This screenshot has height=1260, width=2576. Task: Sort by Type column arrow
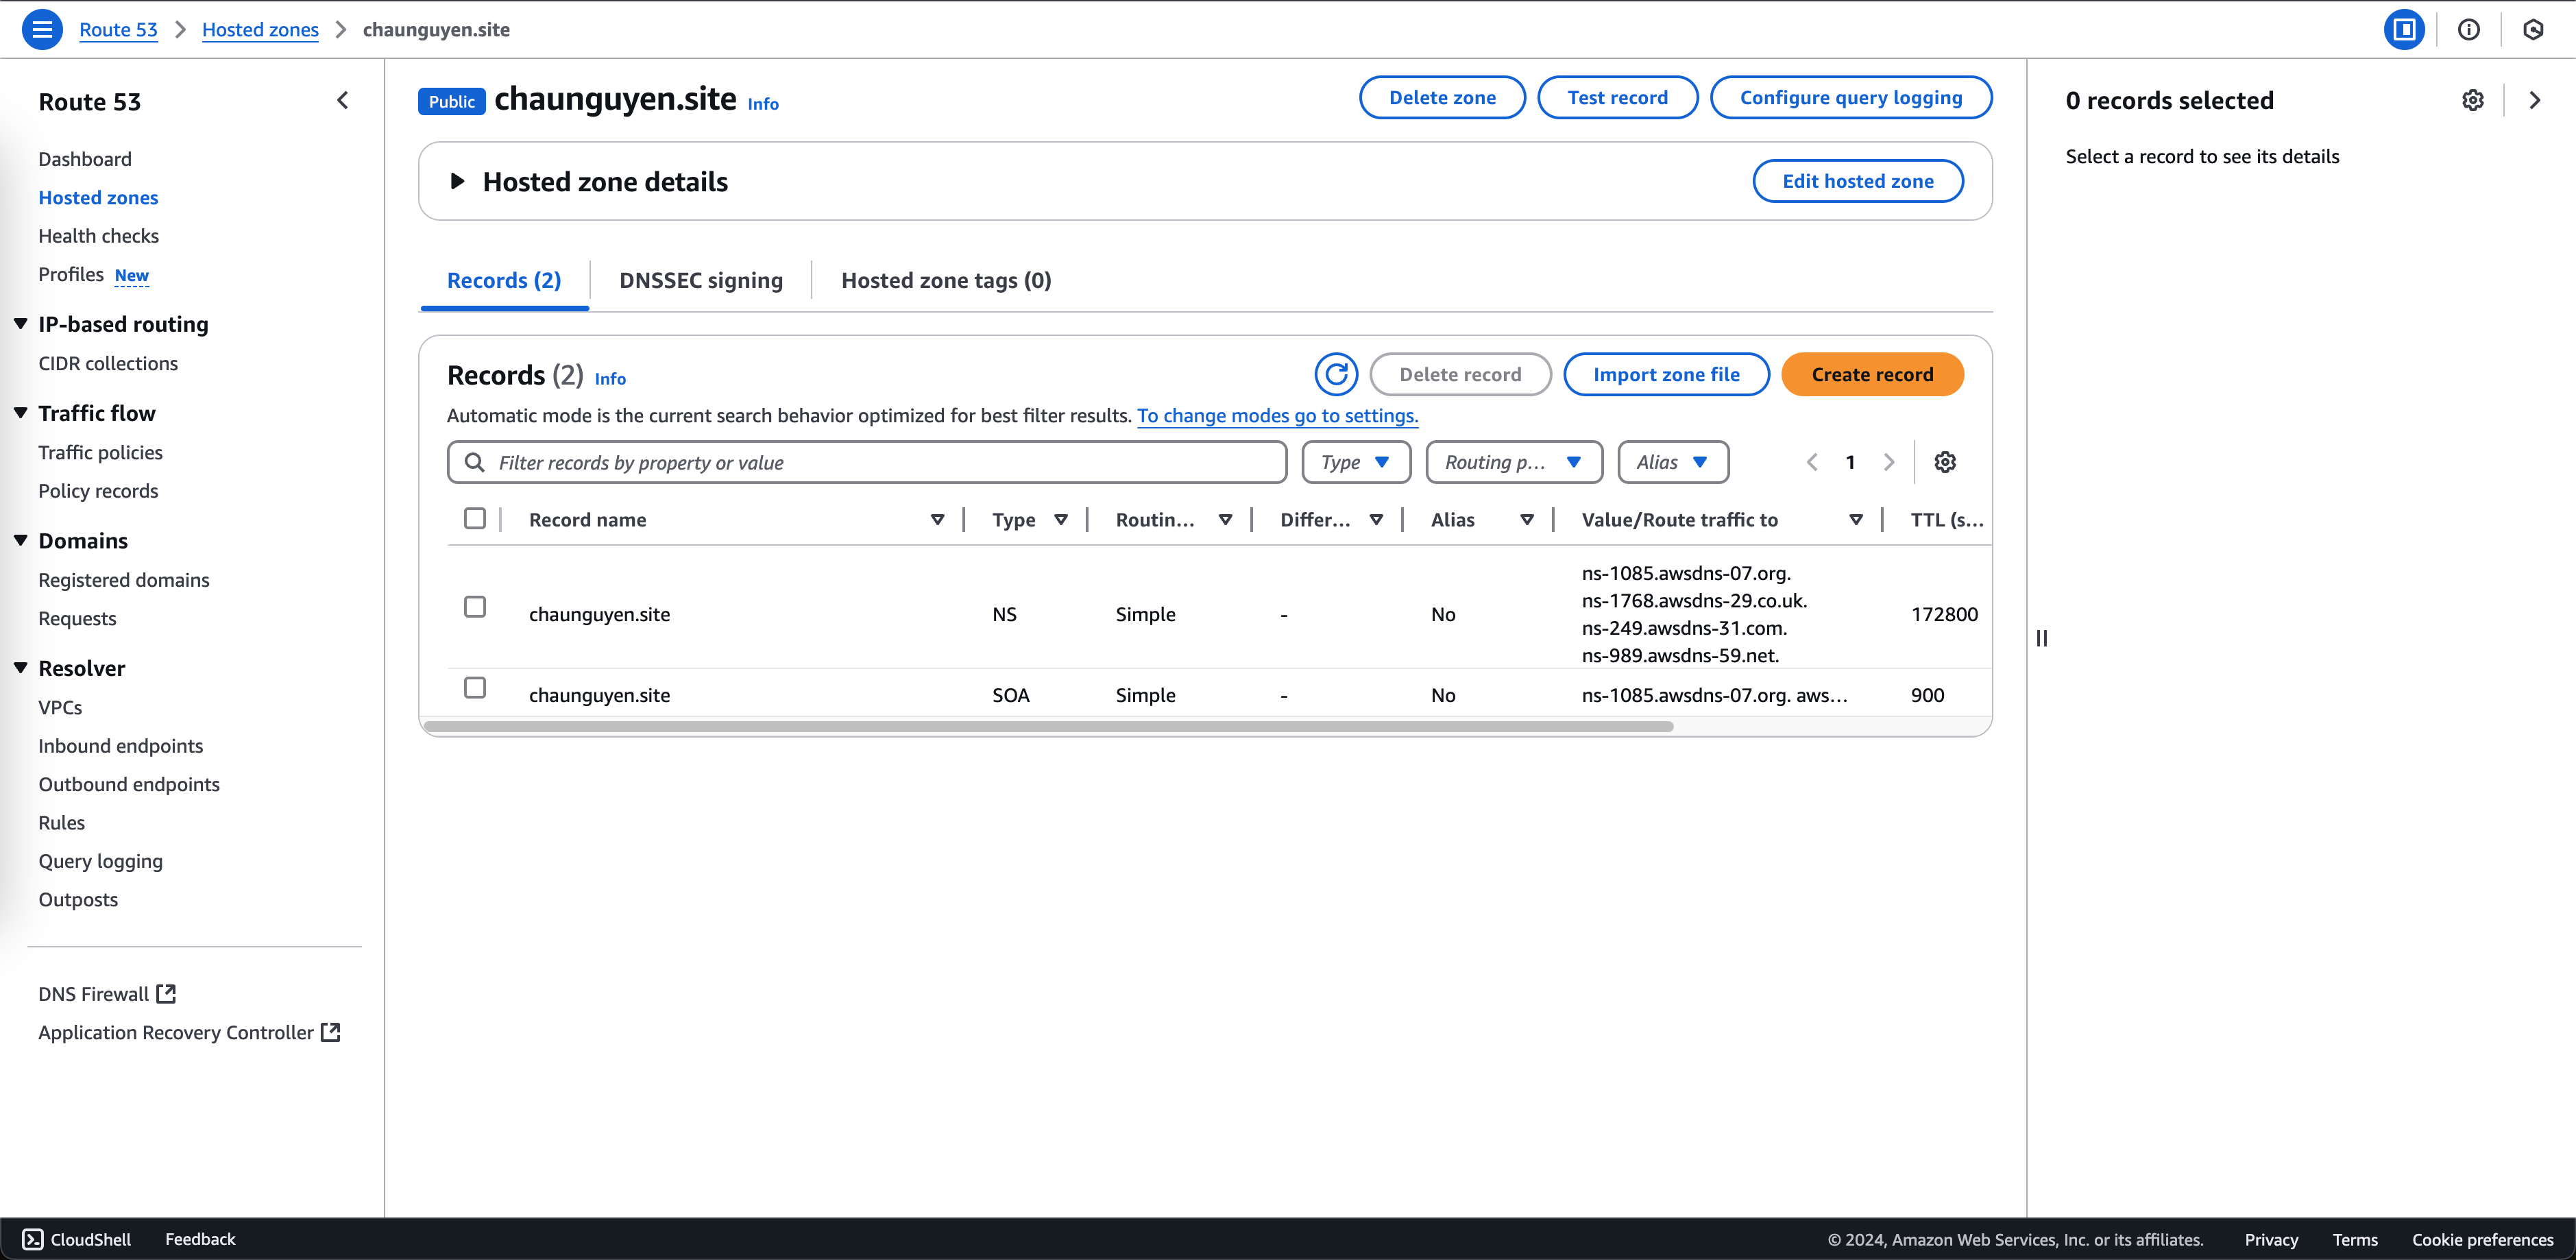click(1061, 519)
